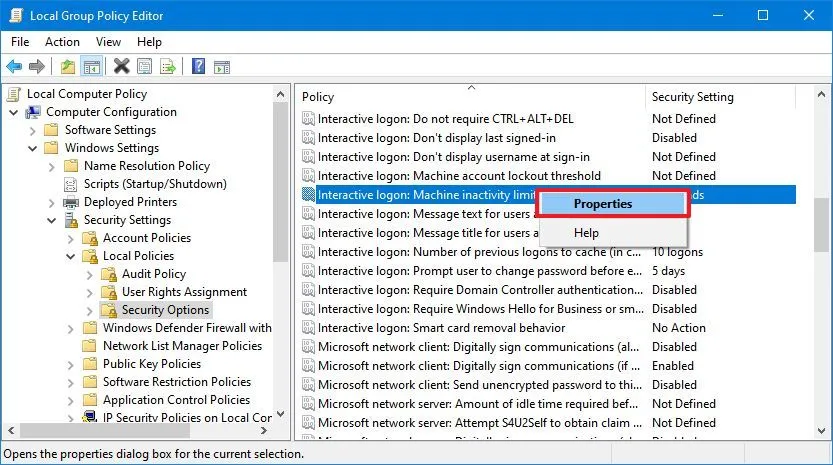Toggle the Show/Hide Console Tree icon
833x465 pixels.
(91, 66)
